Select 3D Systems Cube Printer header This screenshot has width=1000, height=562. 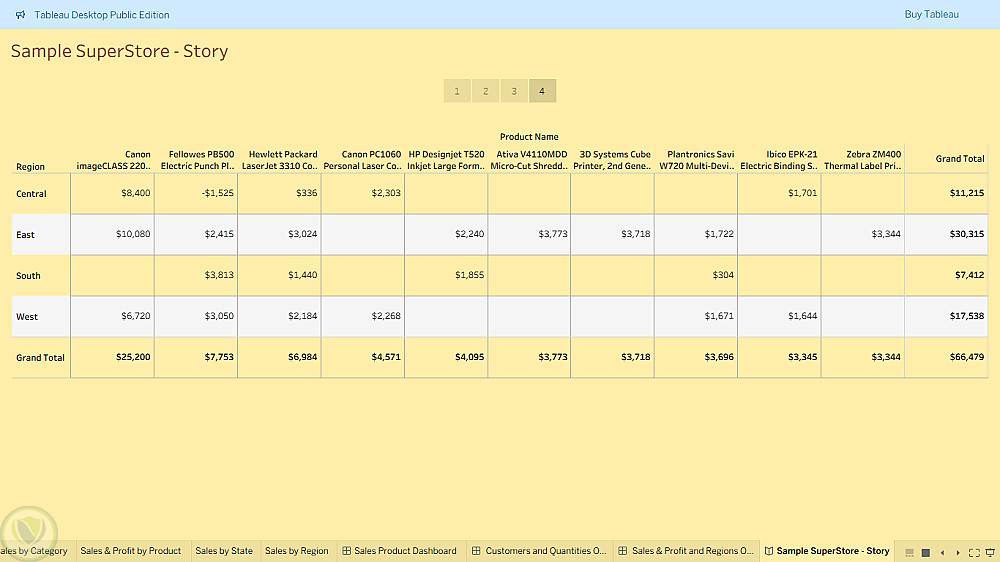612,159
